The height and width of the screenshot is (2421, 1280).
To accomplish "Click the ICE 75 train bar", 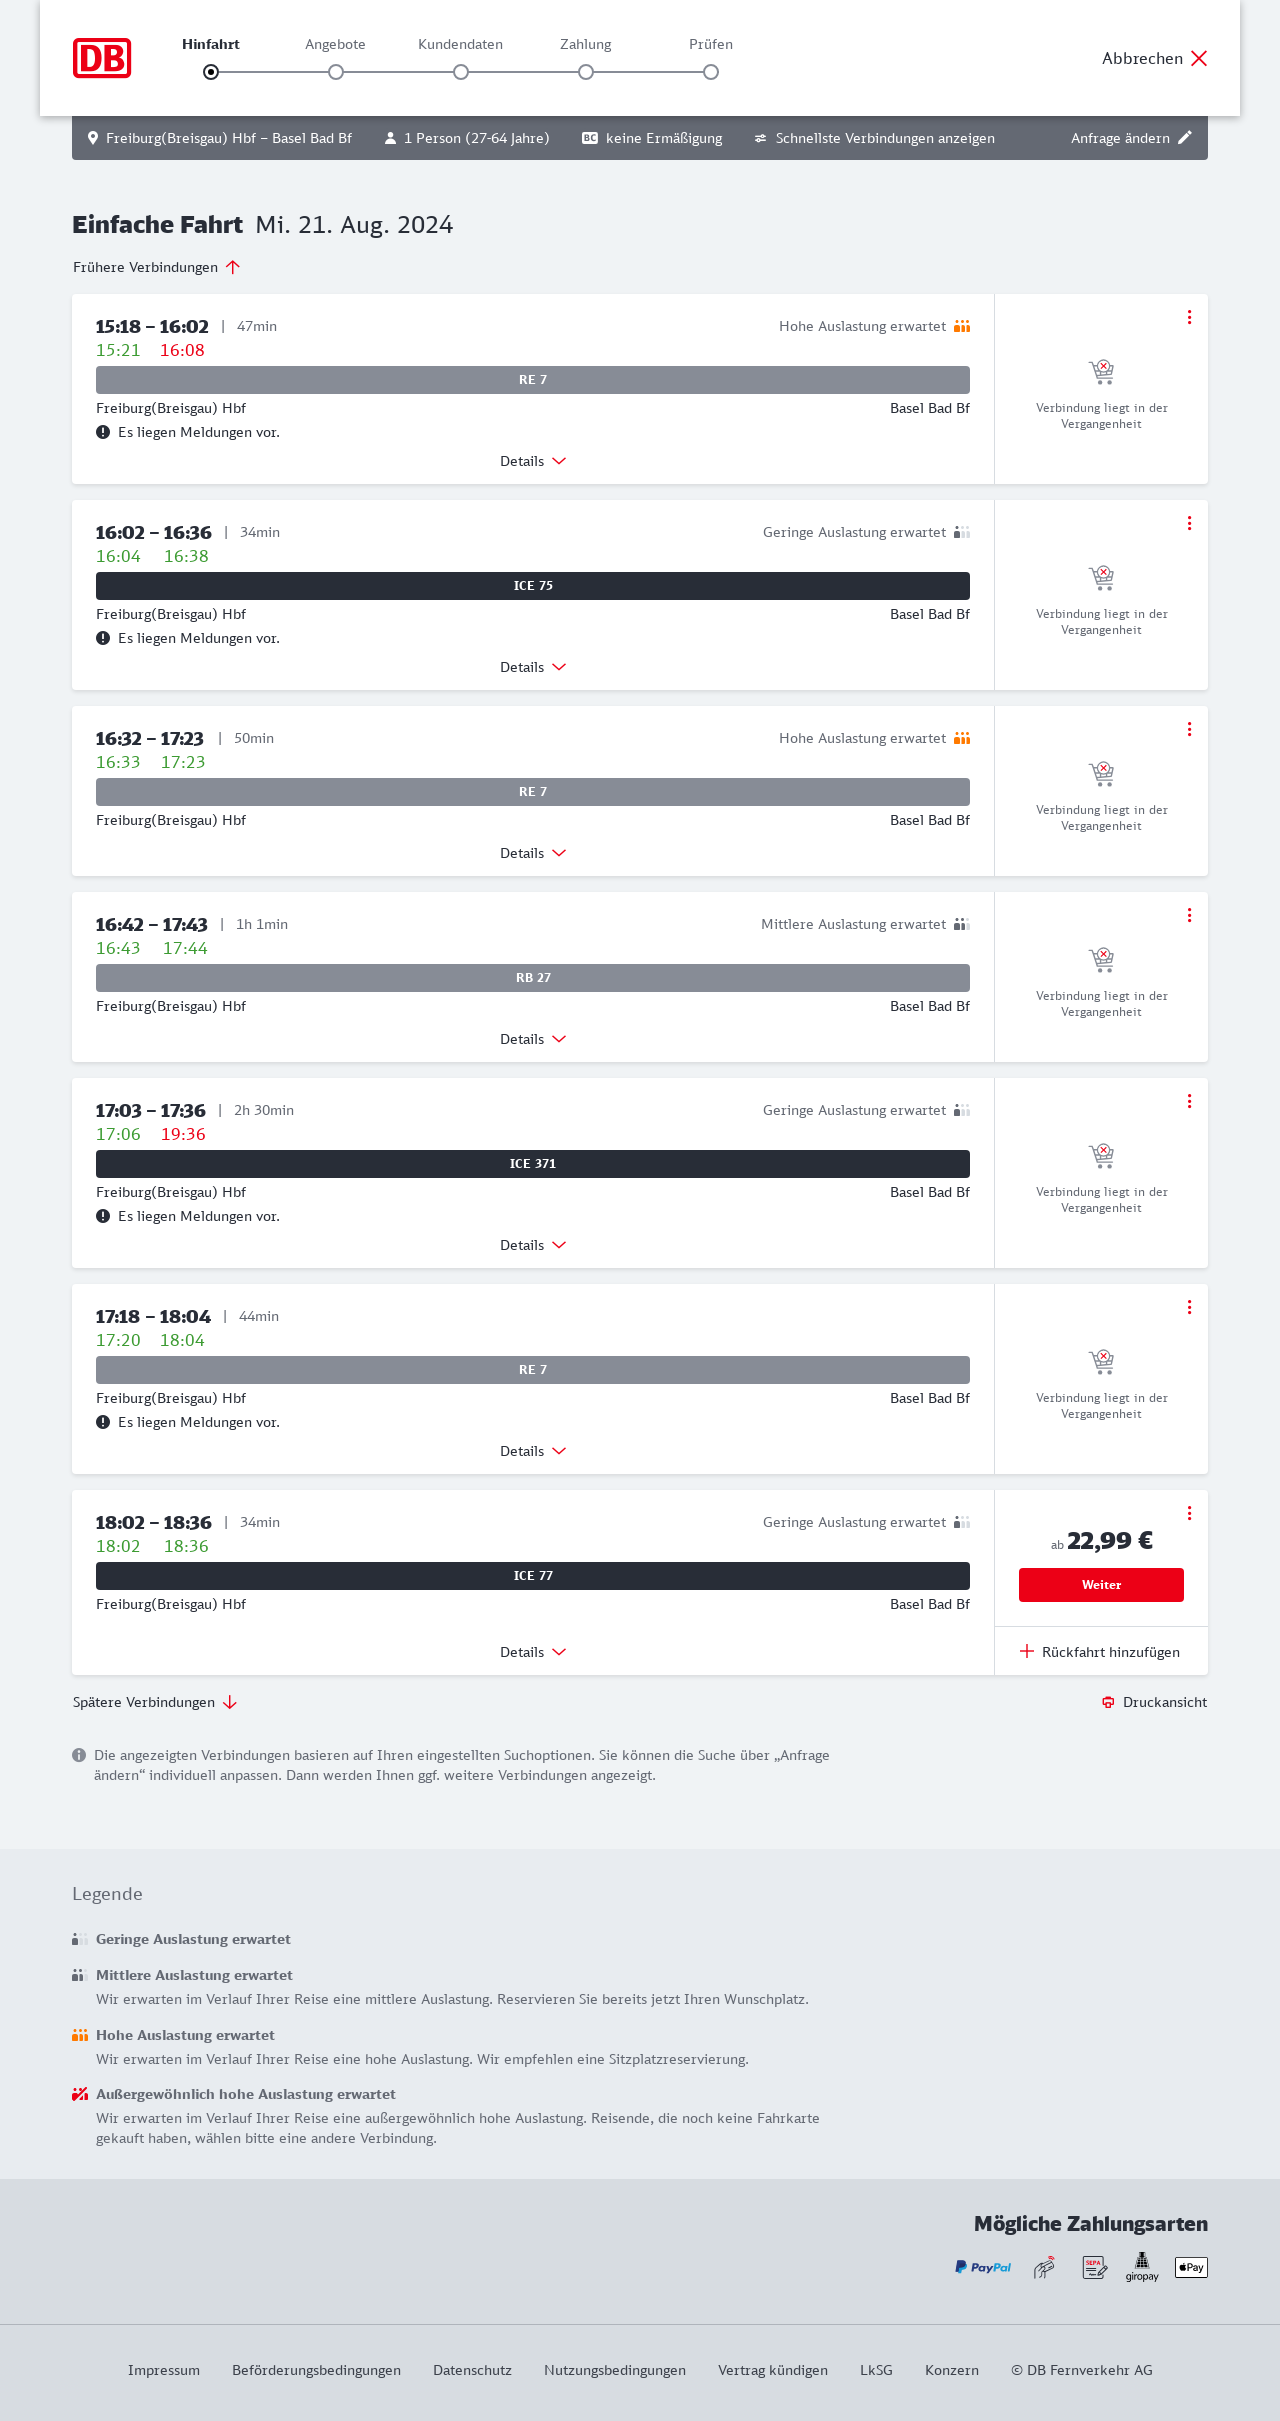I will tap(533, 586).
